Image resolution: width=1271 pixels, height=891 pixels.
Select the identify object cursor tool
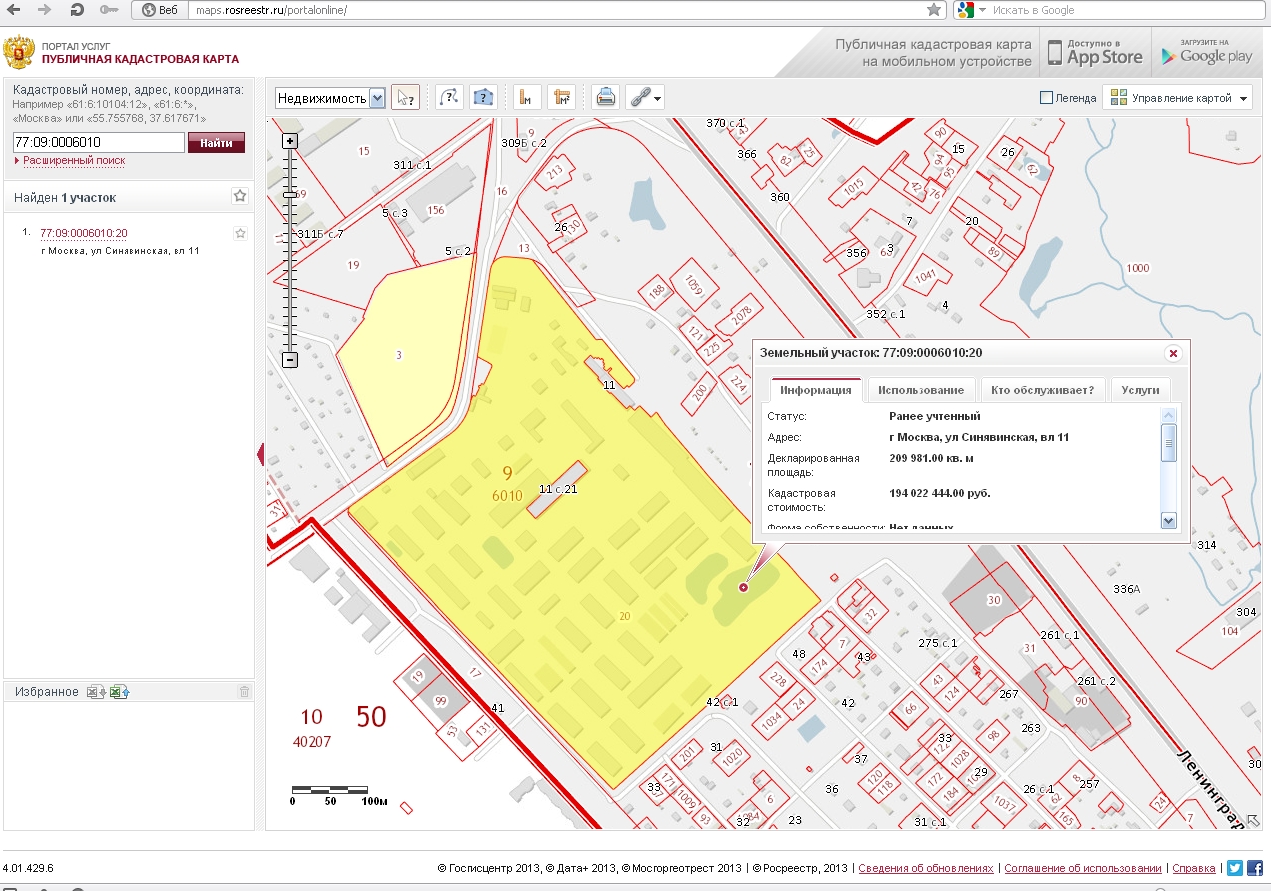(x=405, y=97)
